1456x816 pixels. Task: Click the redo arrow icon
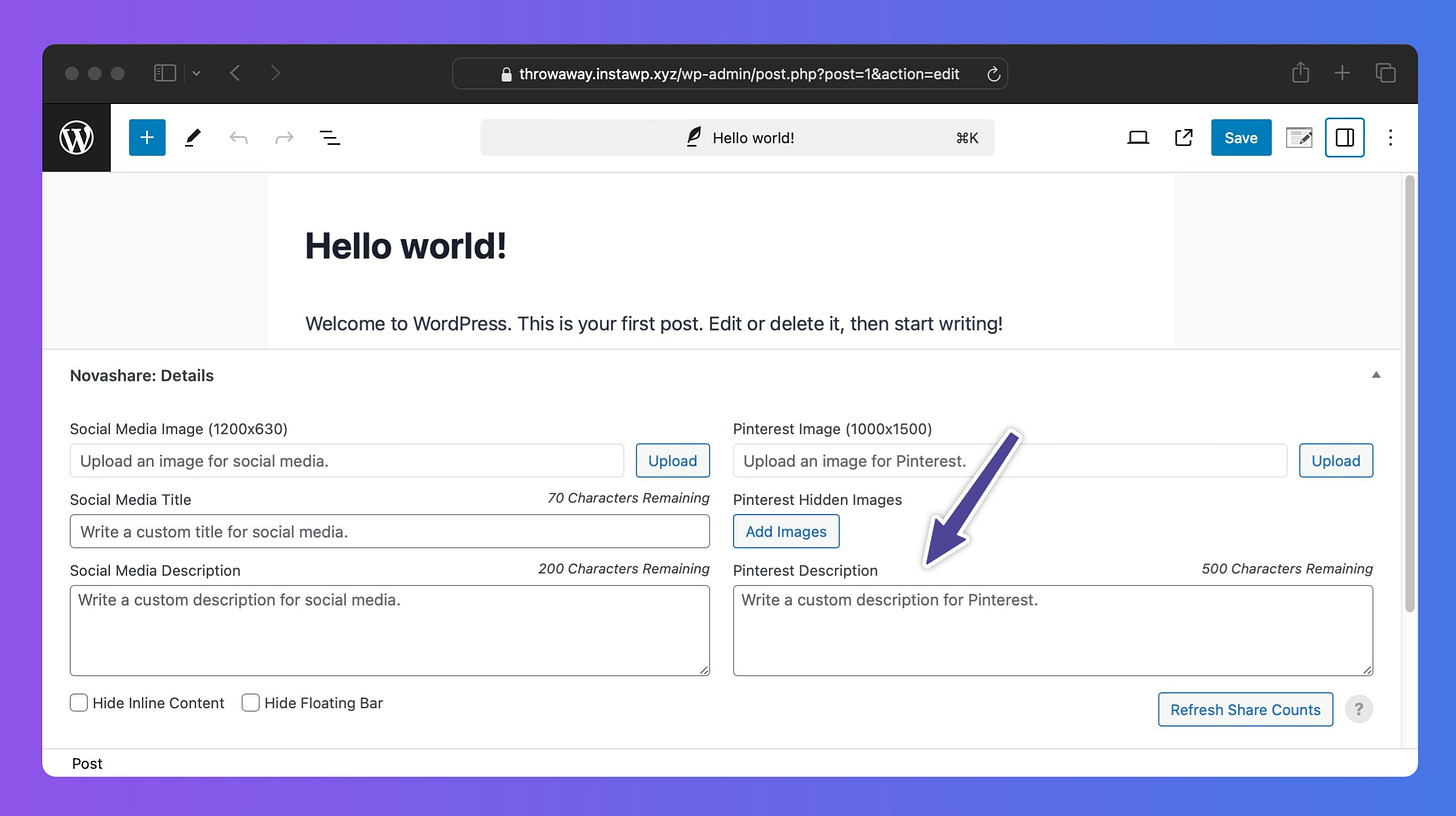(x=284, y=138)
